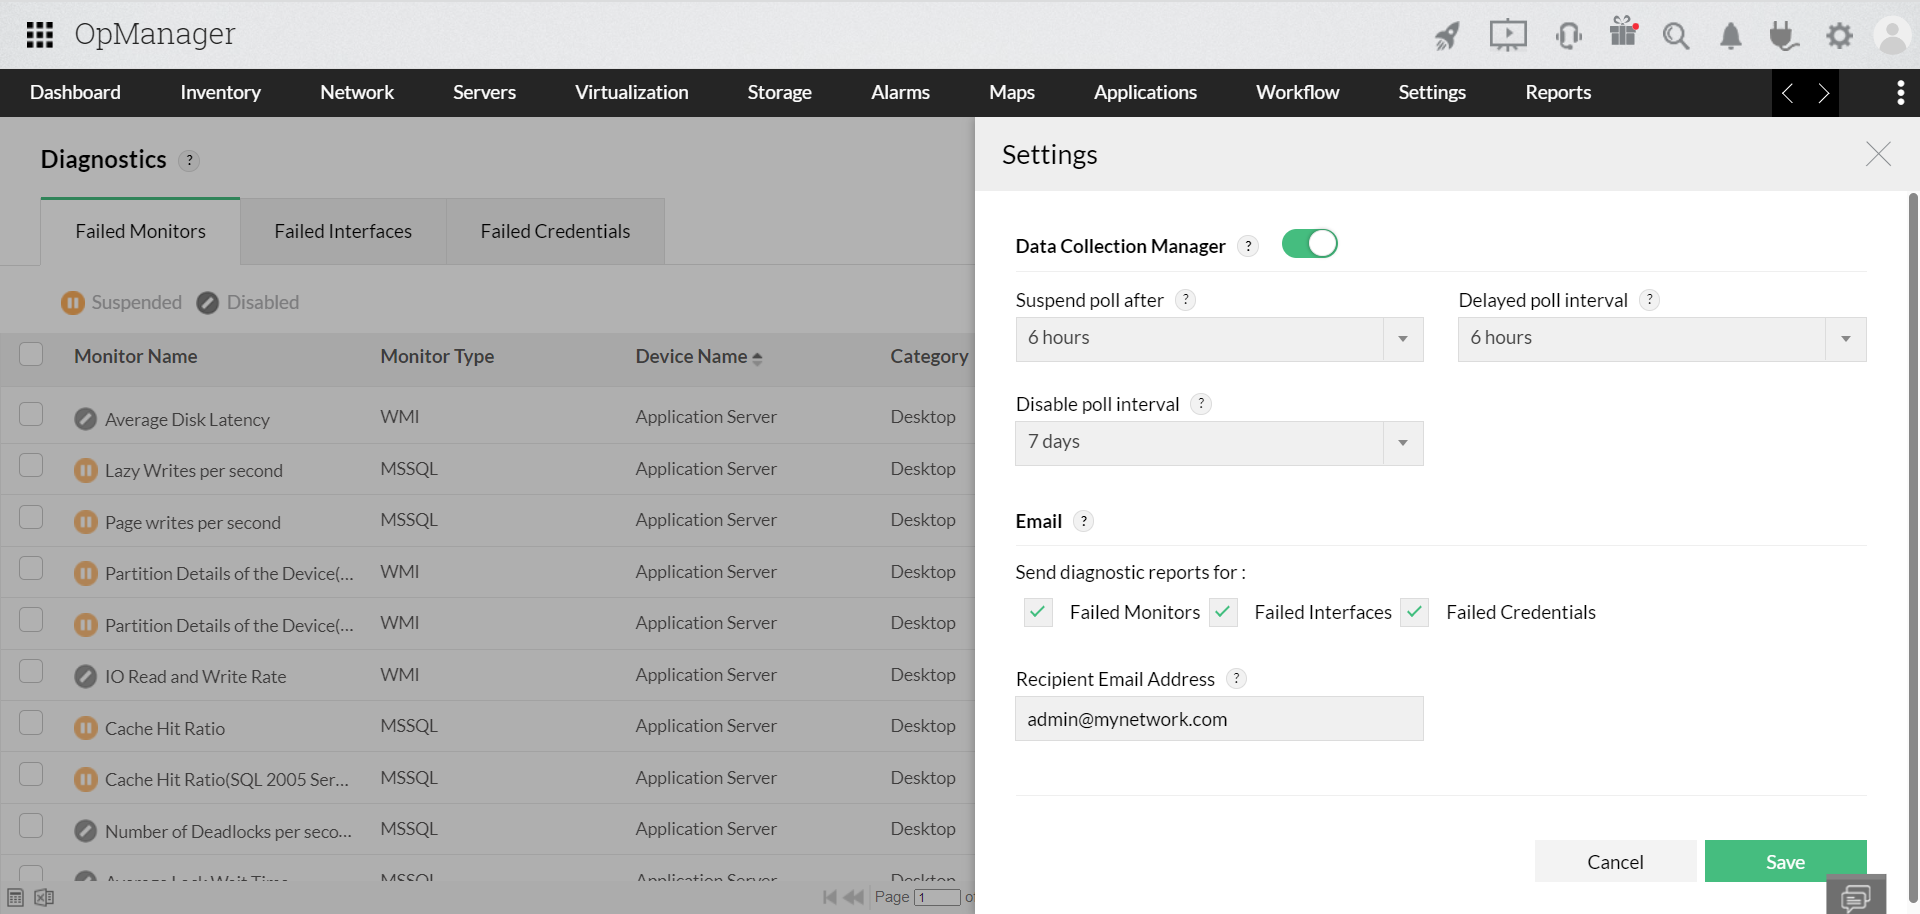1920x914 pixels.
Task: Click the Save button
Action: 1785,862
